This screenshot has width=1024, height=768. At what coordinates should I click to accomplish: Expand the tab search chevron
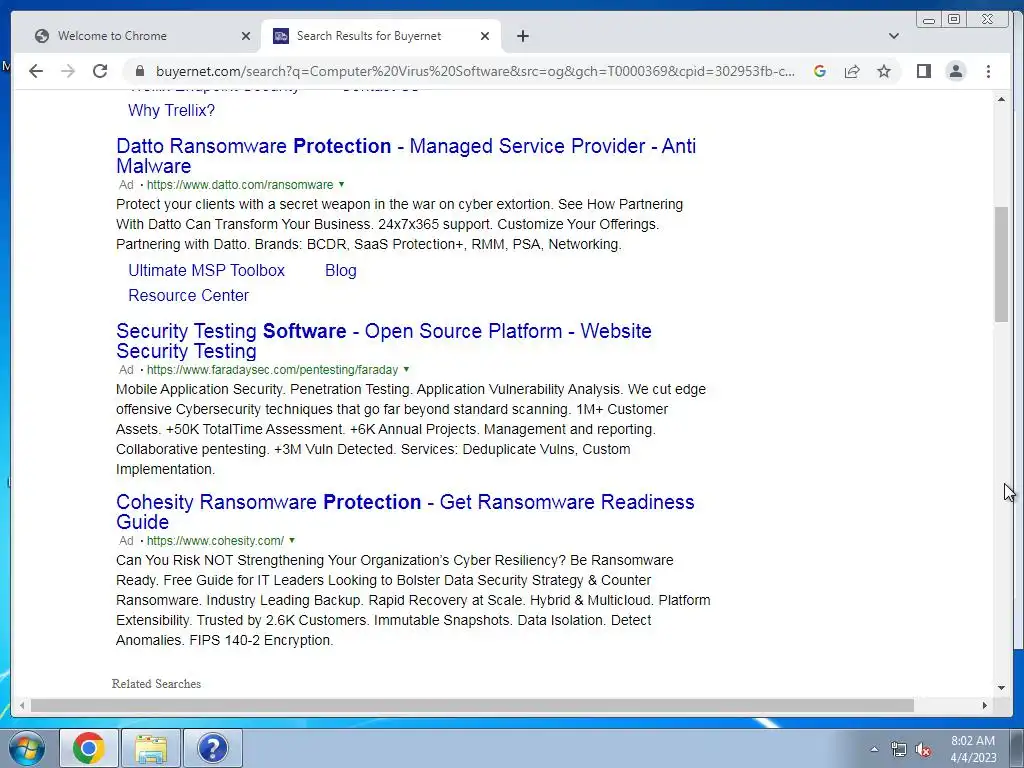pos(894,36)
